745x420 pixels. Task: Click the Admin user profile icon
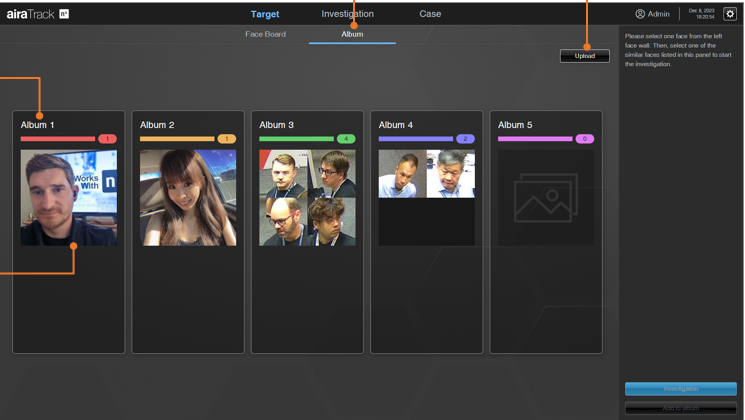pos(640,14)
